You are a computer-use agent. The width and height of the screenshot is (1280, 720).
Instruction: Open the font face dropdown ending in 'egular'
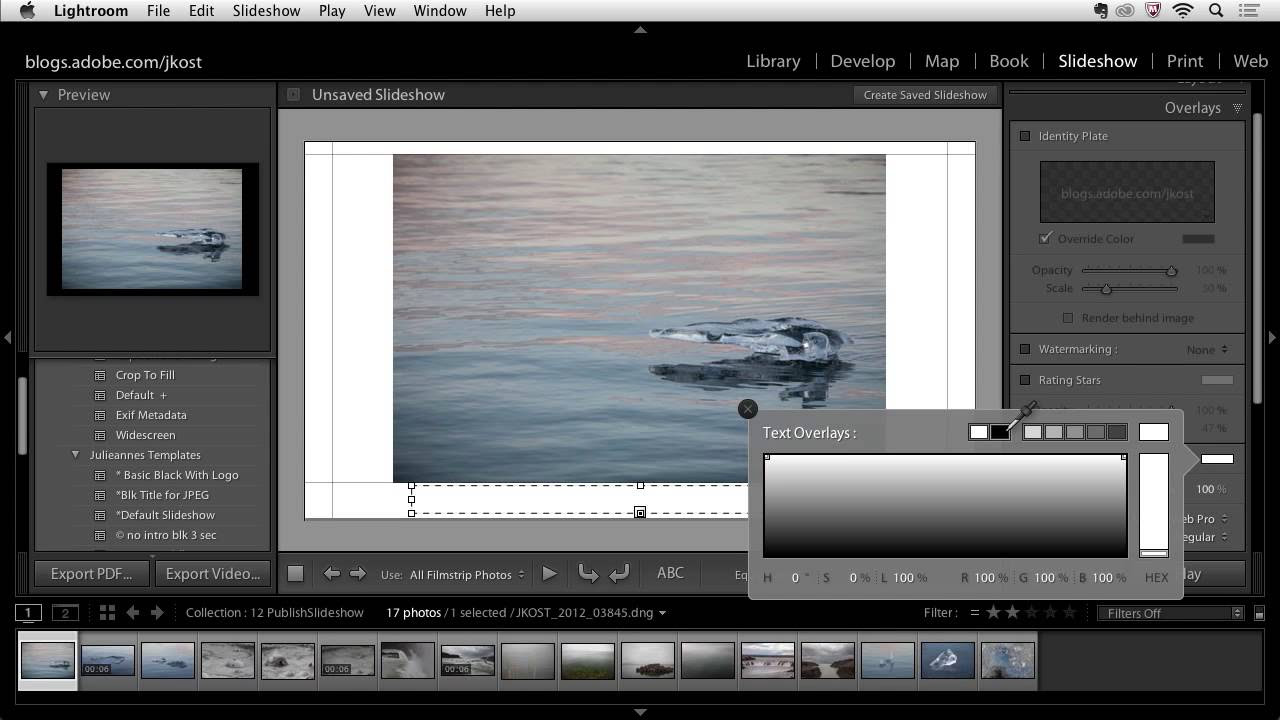click(x=1206, y=537)
